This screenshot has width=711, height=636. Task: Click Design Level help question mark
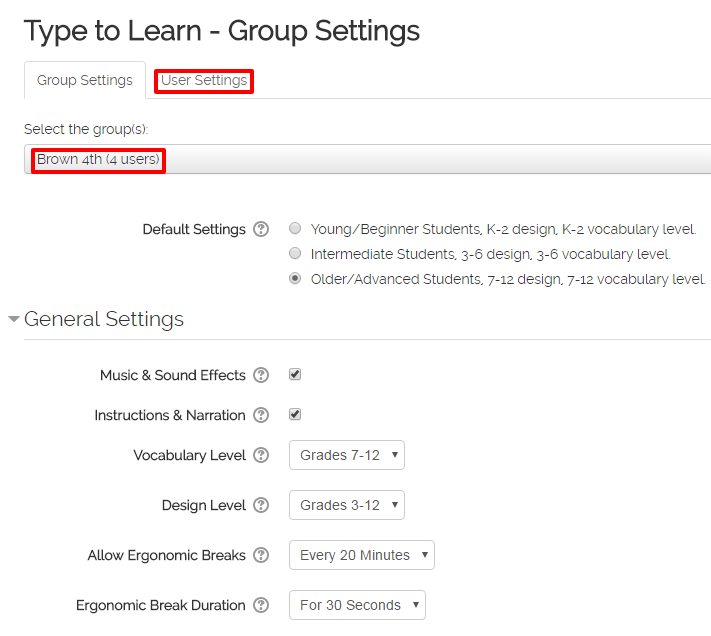pos(261,505)
